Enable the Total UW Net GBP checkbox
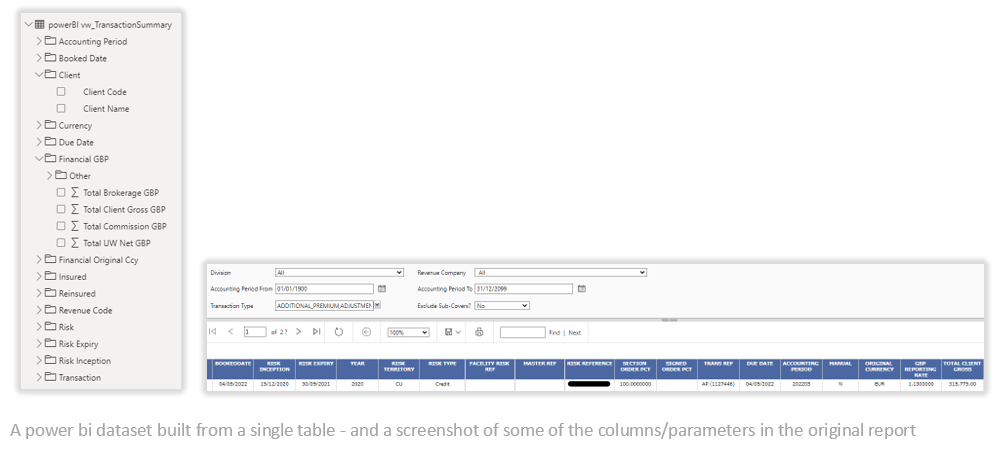This screenshot has height=456, width=1002. coord(61,243)
